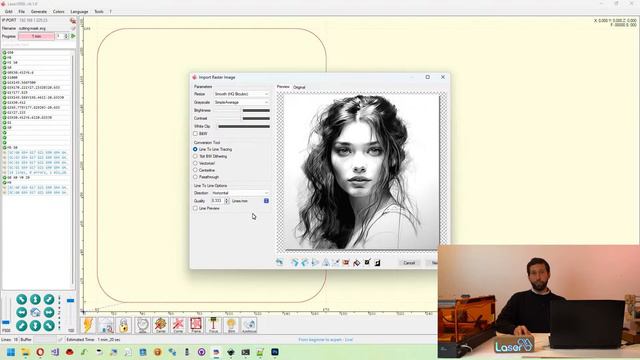Click the Quality value input field
640x360 pixels.
coord(218,201)
